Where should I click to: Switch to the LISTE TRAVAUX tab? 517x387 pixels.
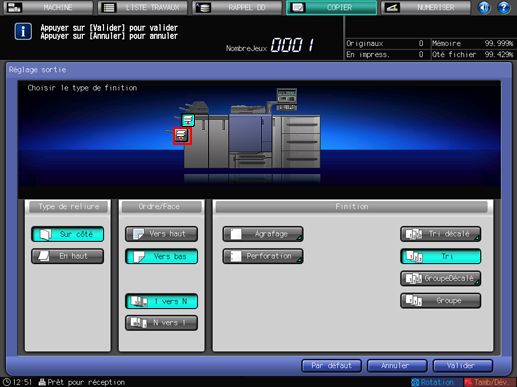point(143,7)
